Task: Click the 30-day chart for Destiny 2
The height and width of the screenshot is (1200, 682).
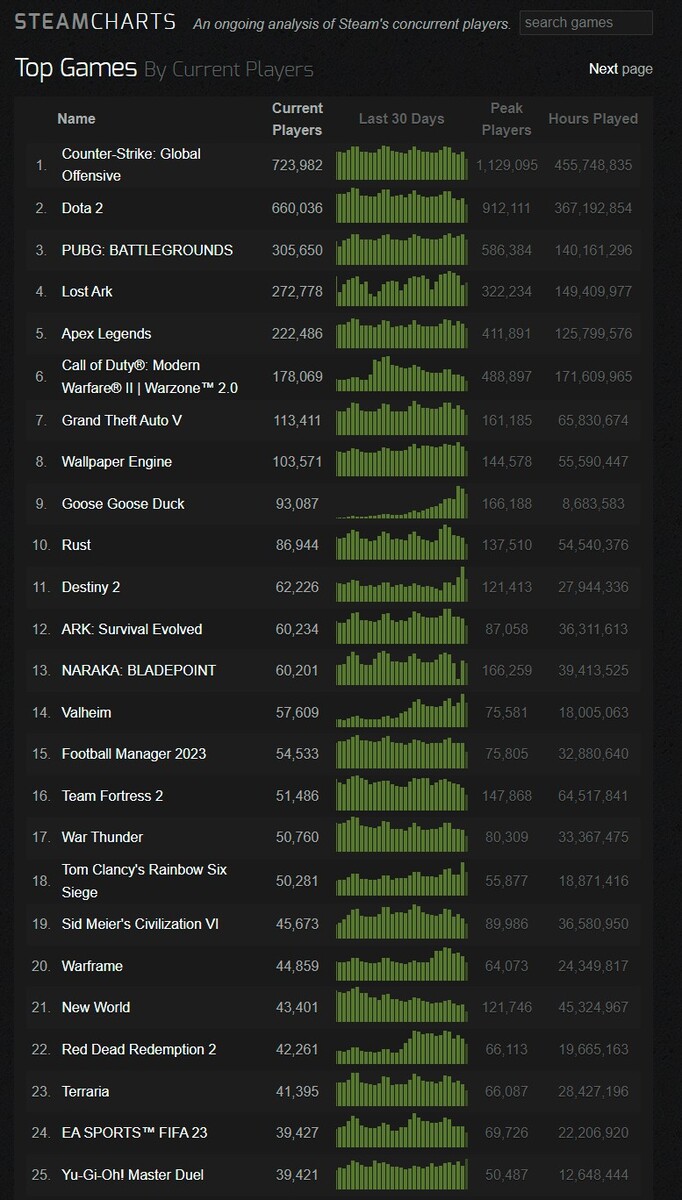Action: click(x=402, y=584)
